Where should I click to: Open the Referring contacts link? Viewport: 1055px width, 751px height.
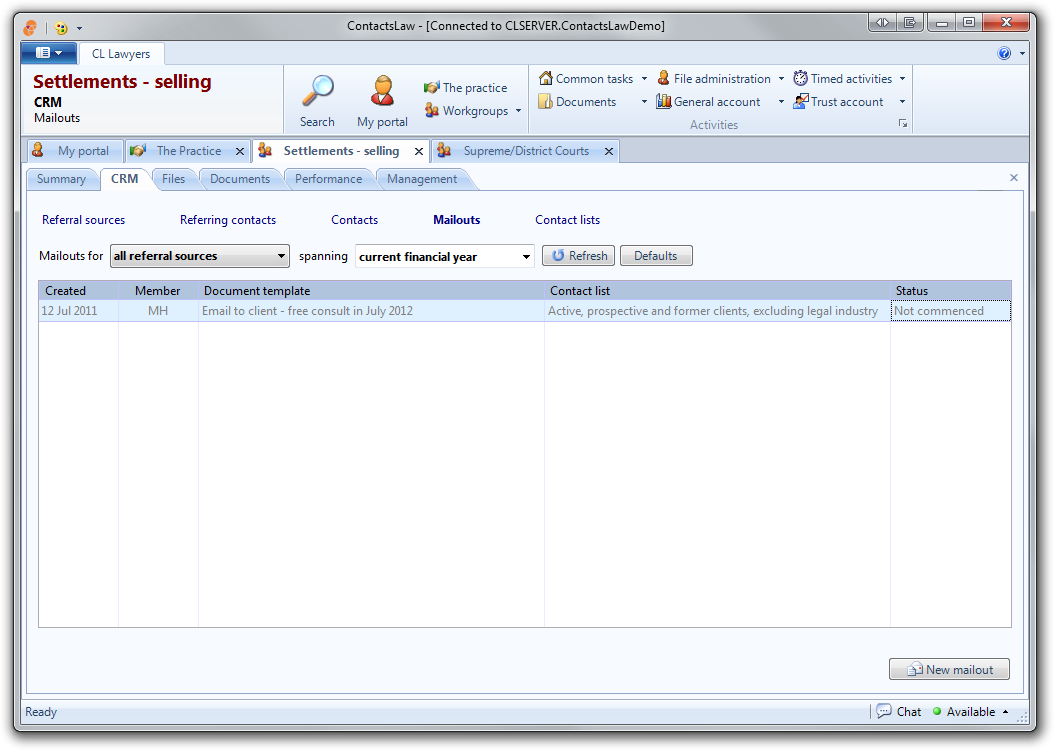[228, 220]
